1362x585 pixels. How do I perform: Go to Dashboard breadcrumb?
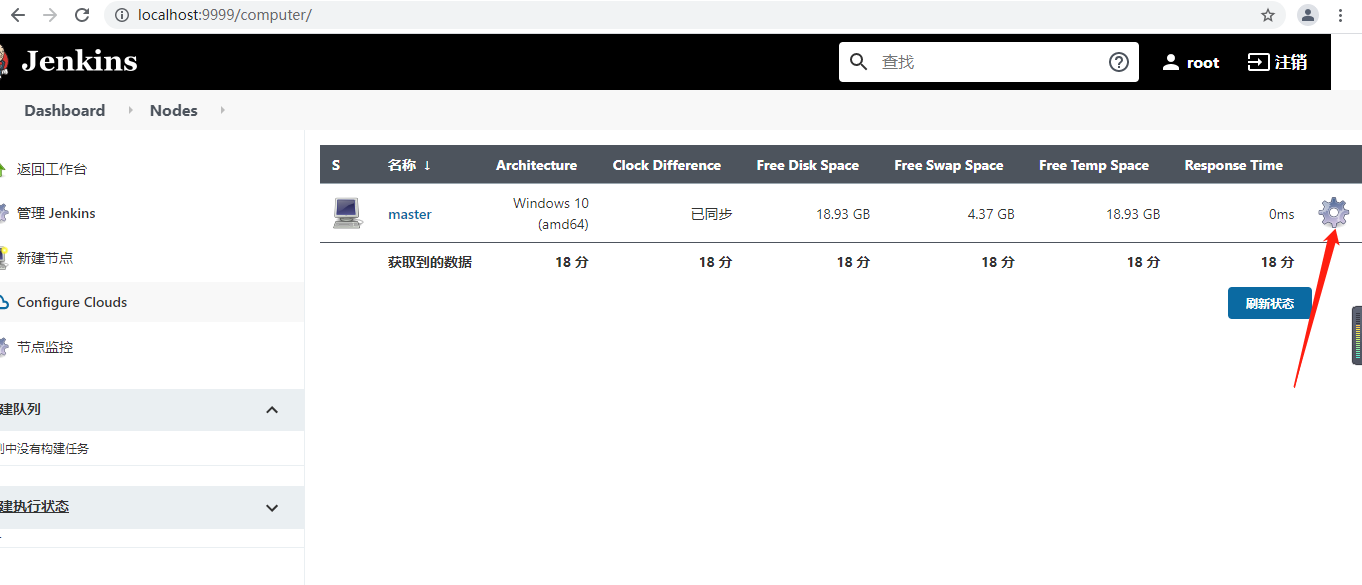pyautogui.click(x=65, y=110)
